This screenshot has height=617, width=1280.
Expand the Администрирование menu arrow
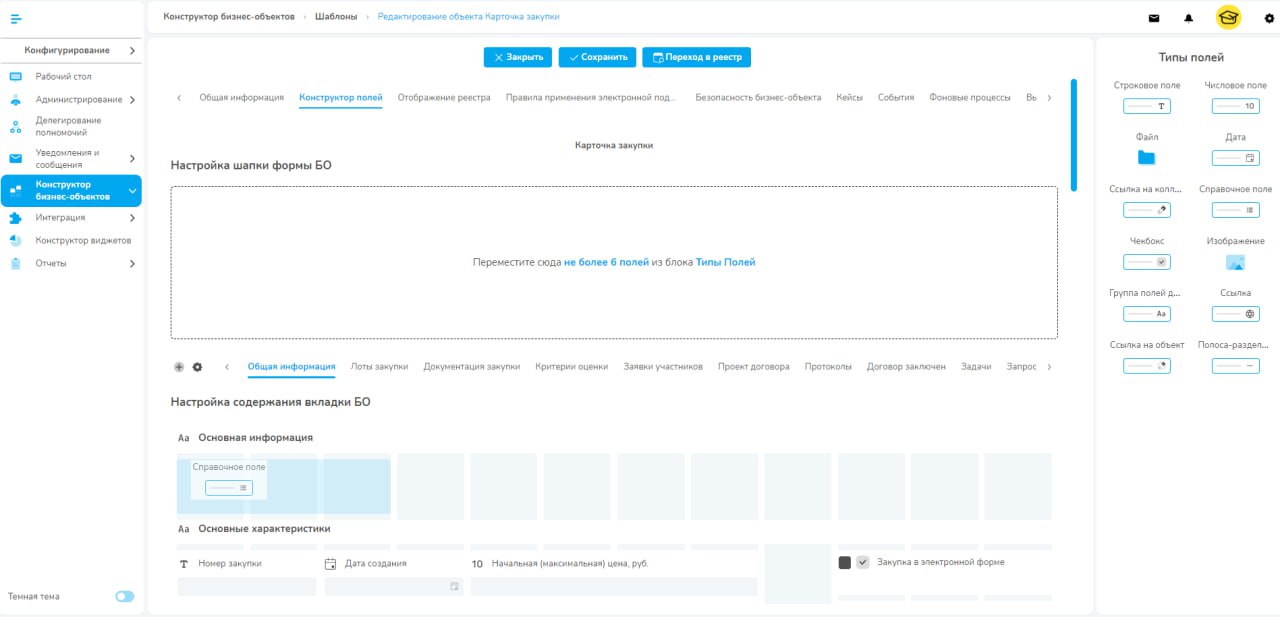point(132,100)
